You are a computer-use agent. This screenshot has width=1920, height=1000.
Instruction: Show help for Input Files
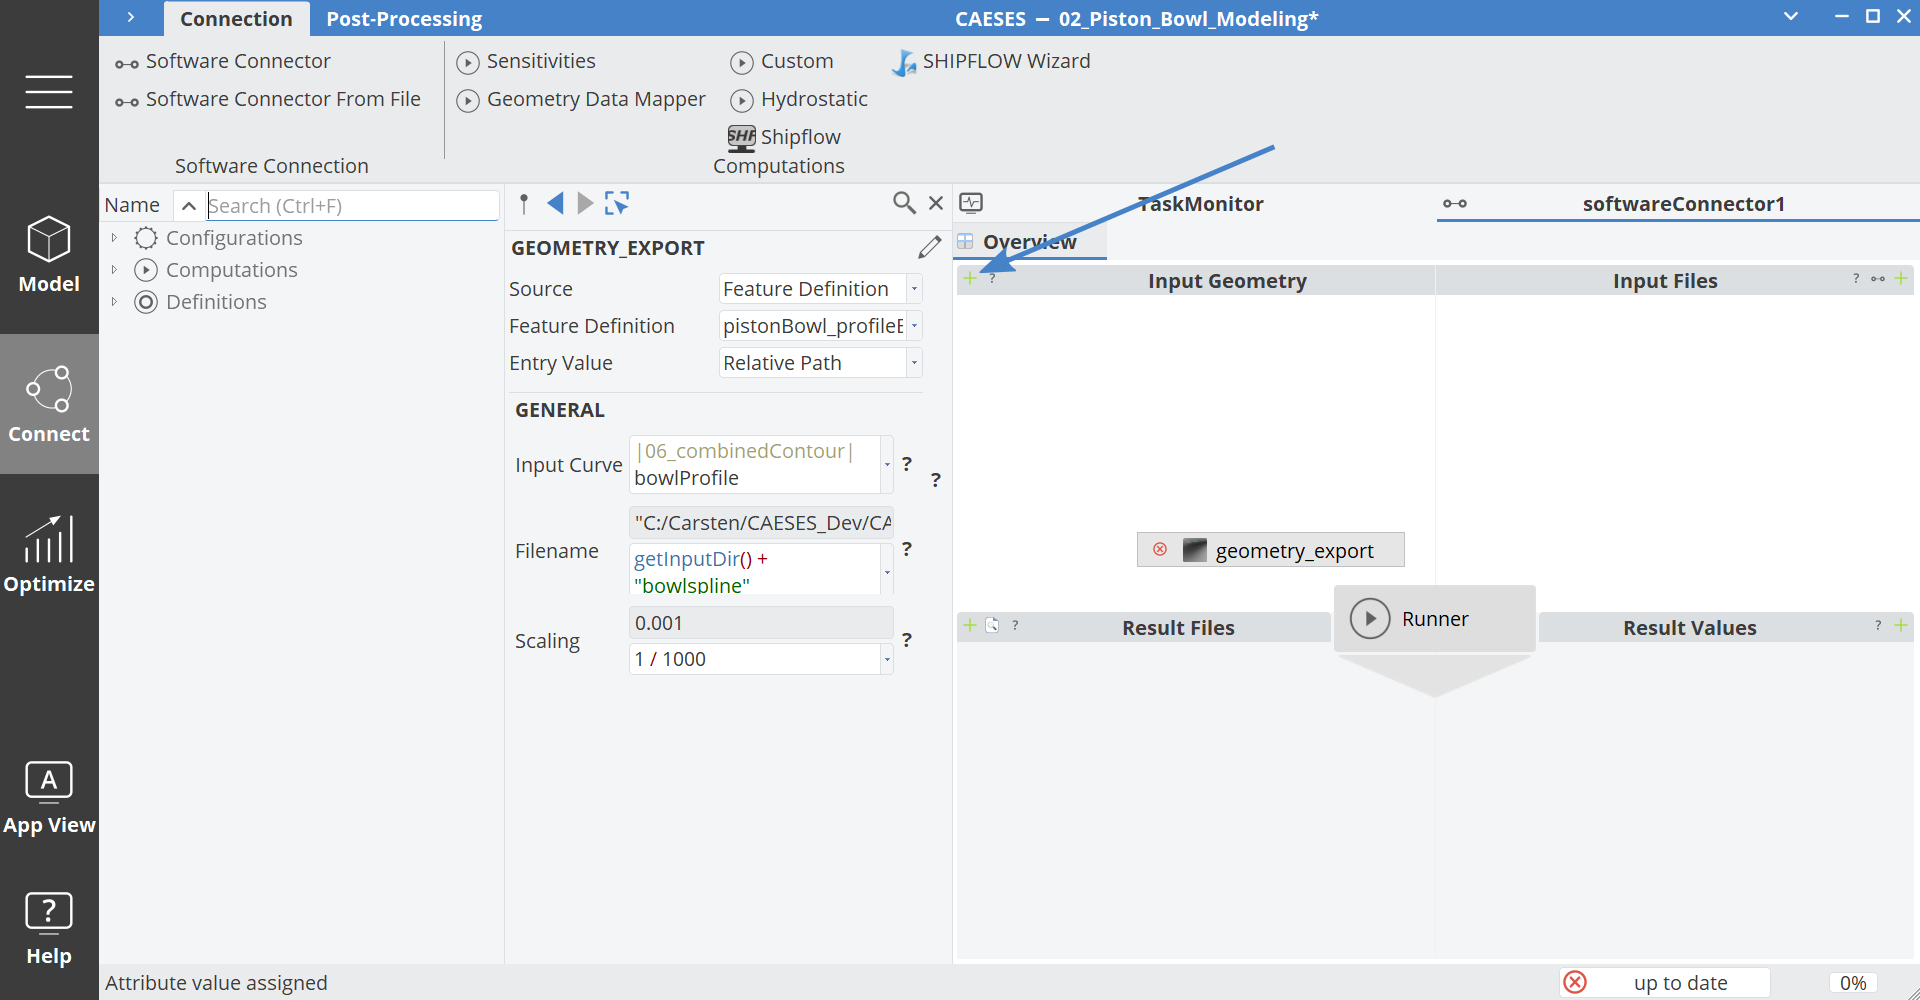coord(1856,279)
